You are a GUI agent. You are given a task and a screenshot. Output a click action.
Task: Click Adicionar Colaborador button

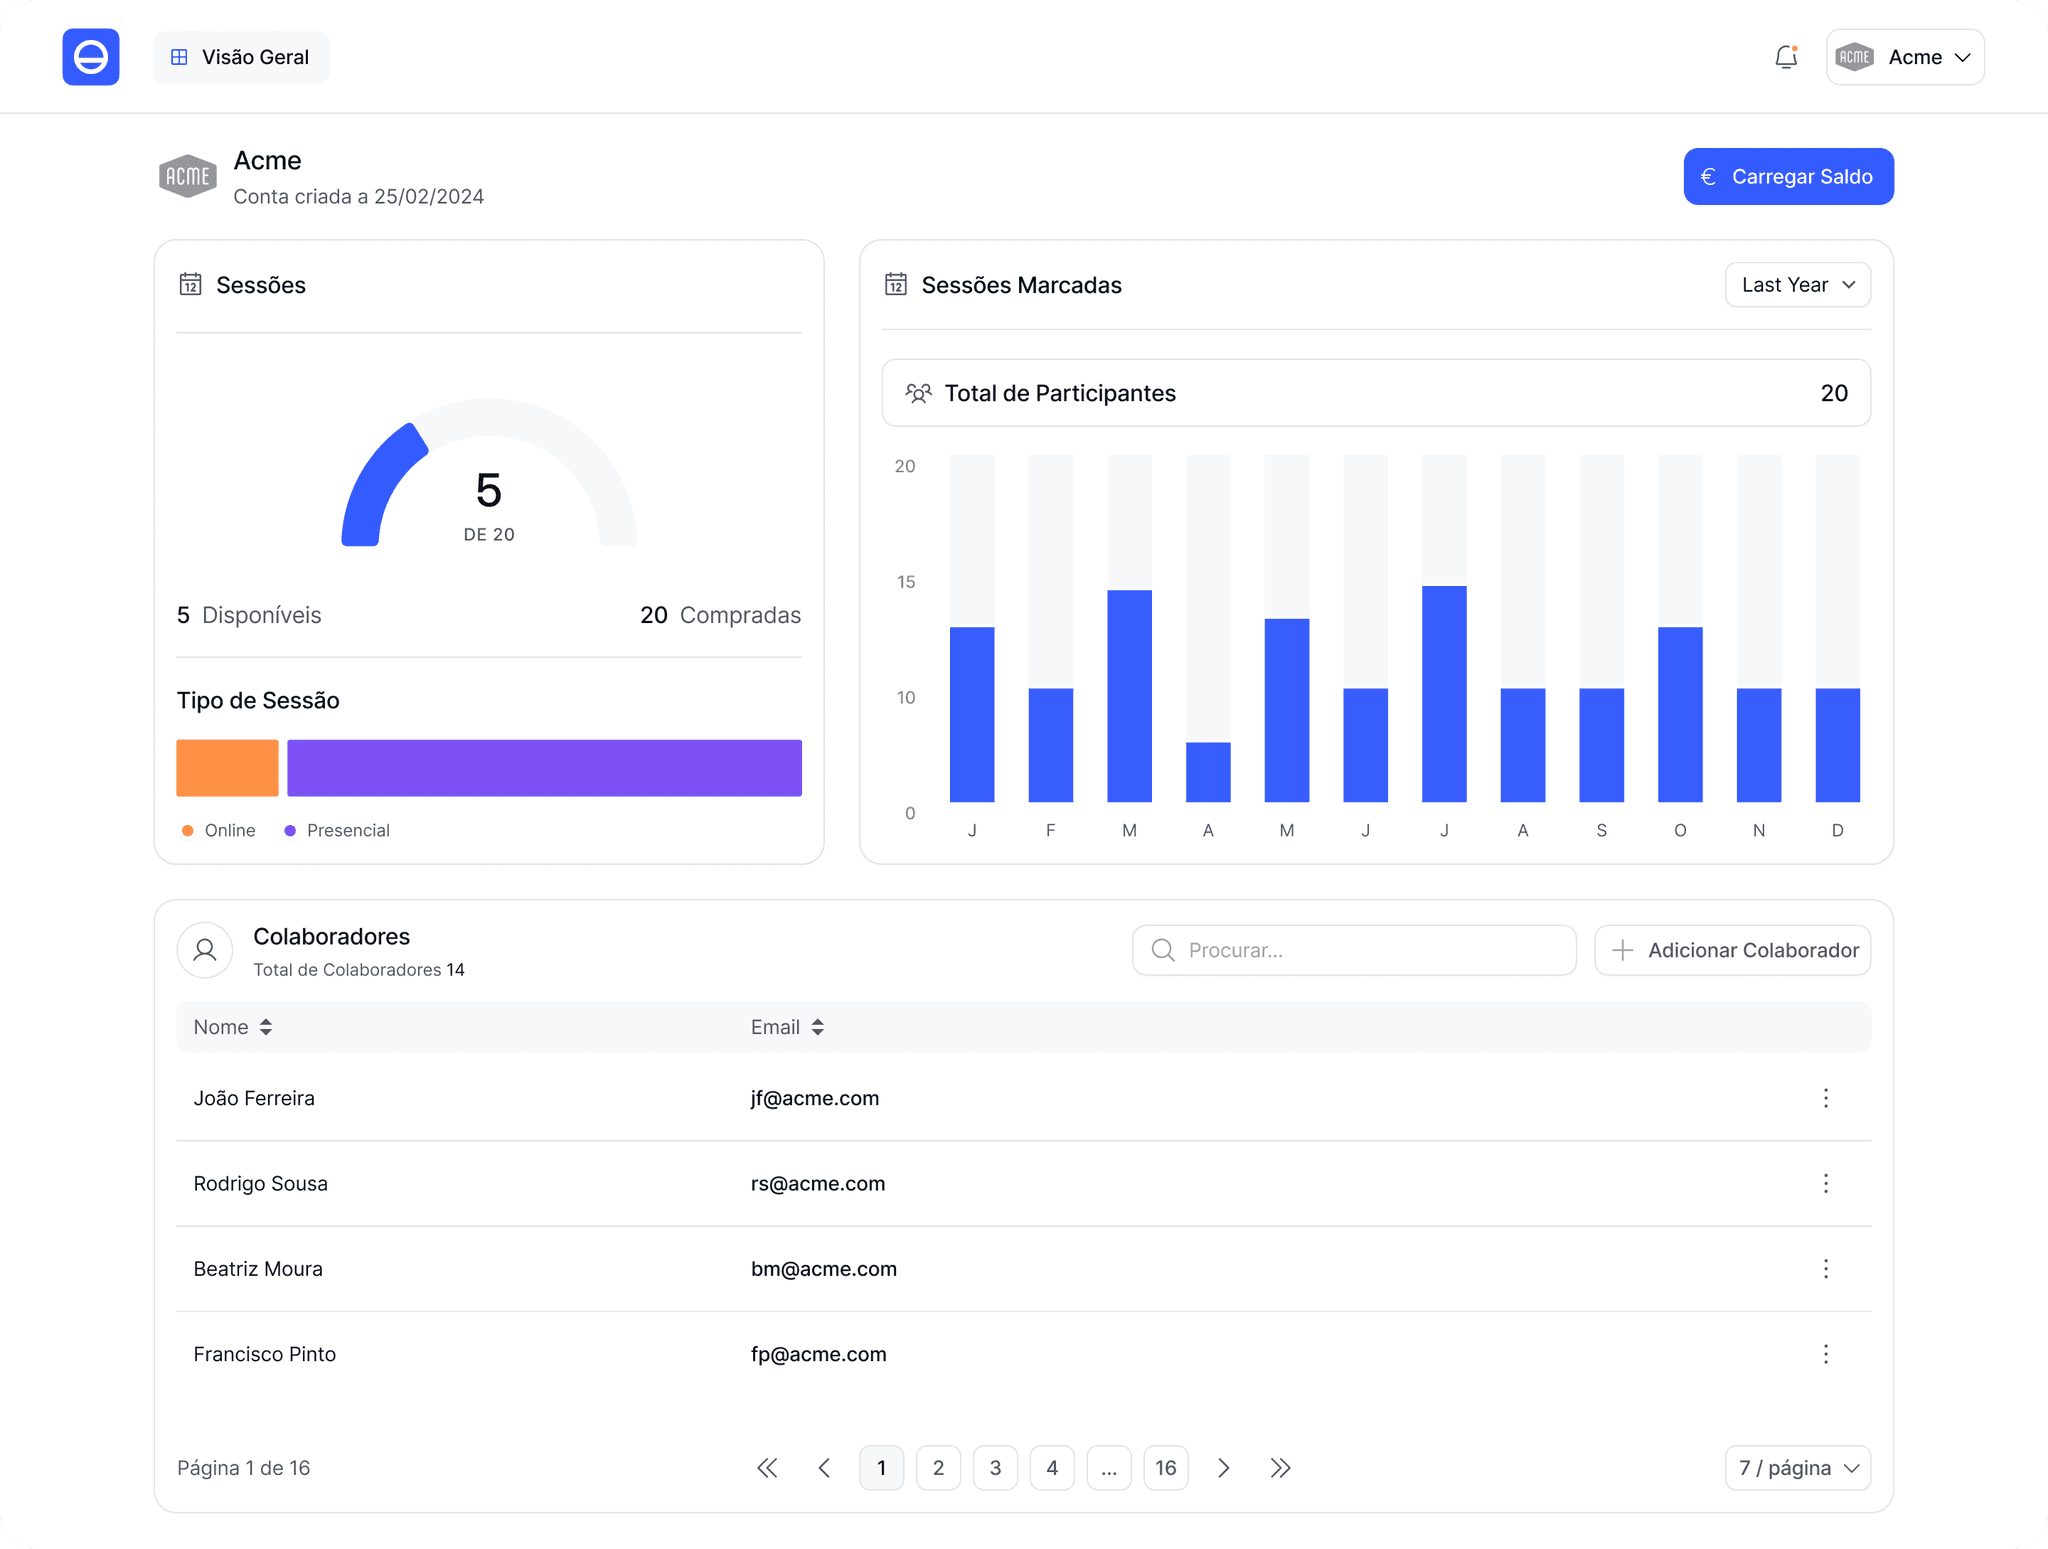[x=1733, y=950]
